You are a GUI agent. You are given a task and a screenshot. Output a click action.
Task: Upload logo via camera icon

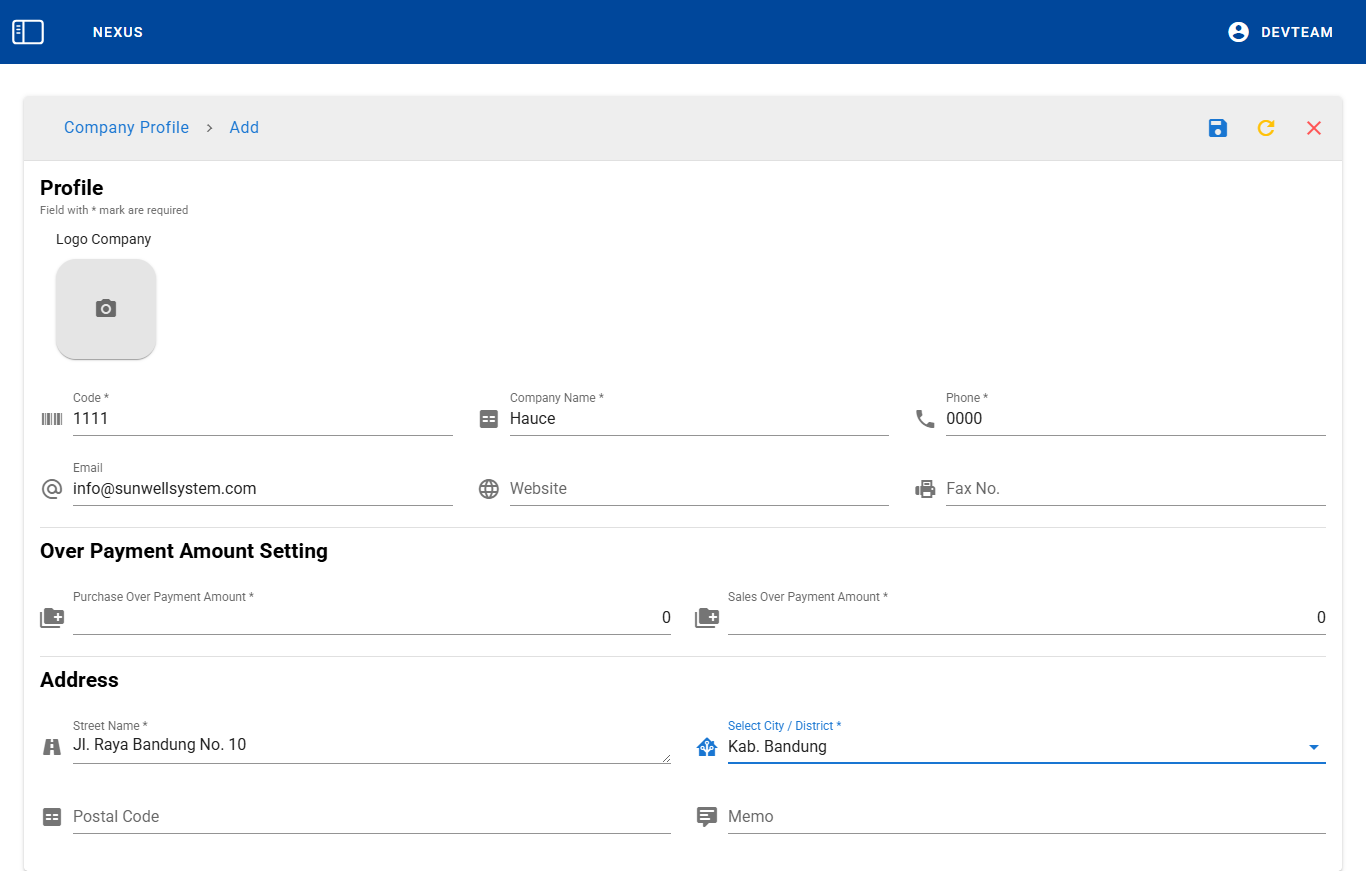point(106,309)
